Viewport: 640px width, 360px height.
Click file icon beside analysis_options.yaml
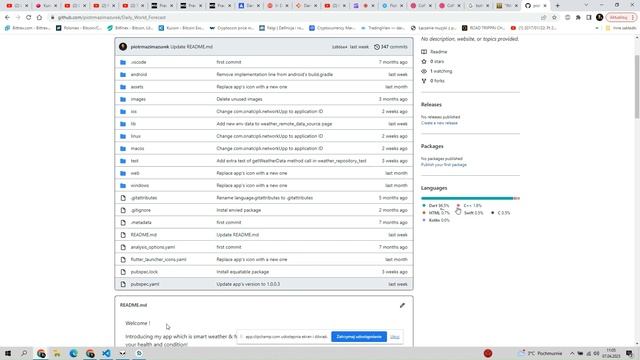[x=123, y=247]
